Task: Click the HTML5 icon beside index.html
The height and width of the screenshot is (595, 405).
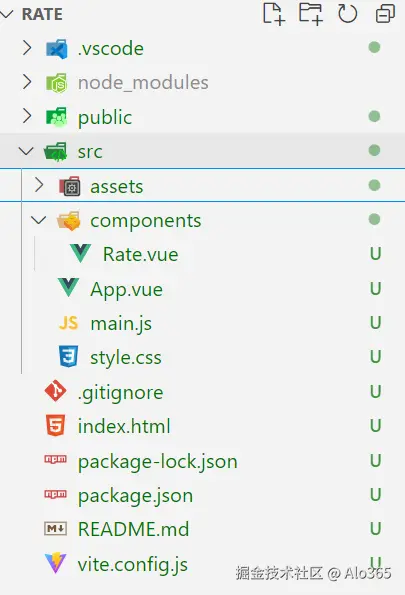Action: 55,425
